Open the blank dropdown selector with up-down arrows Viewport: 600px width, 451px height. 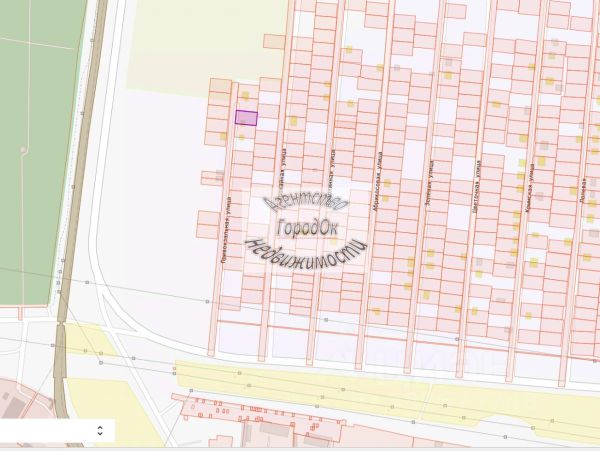coord(57,431)
